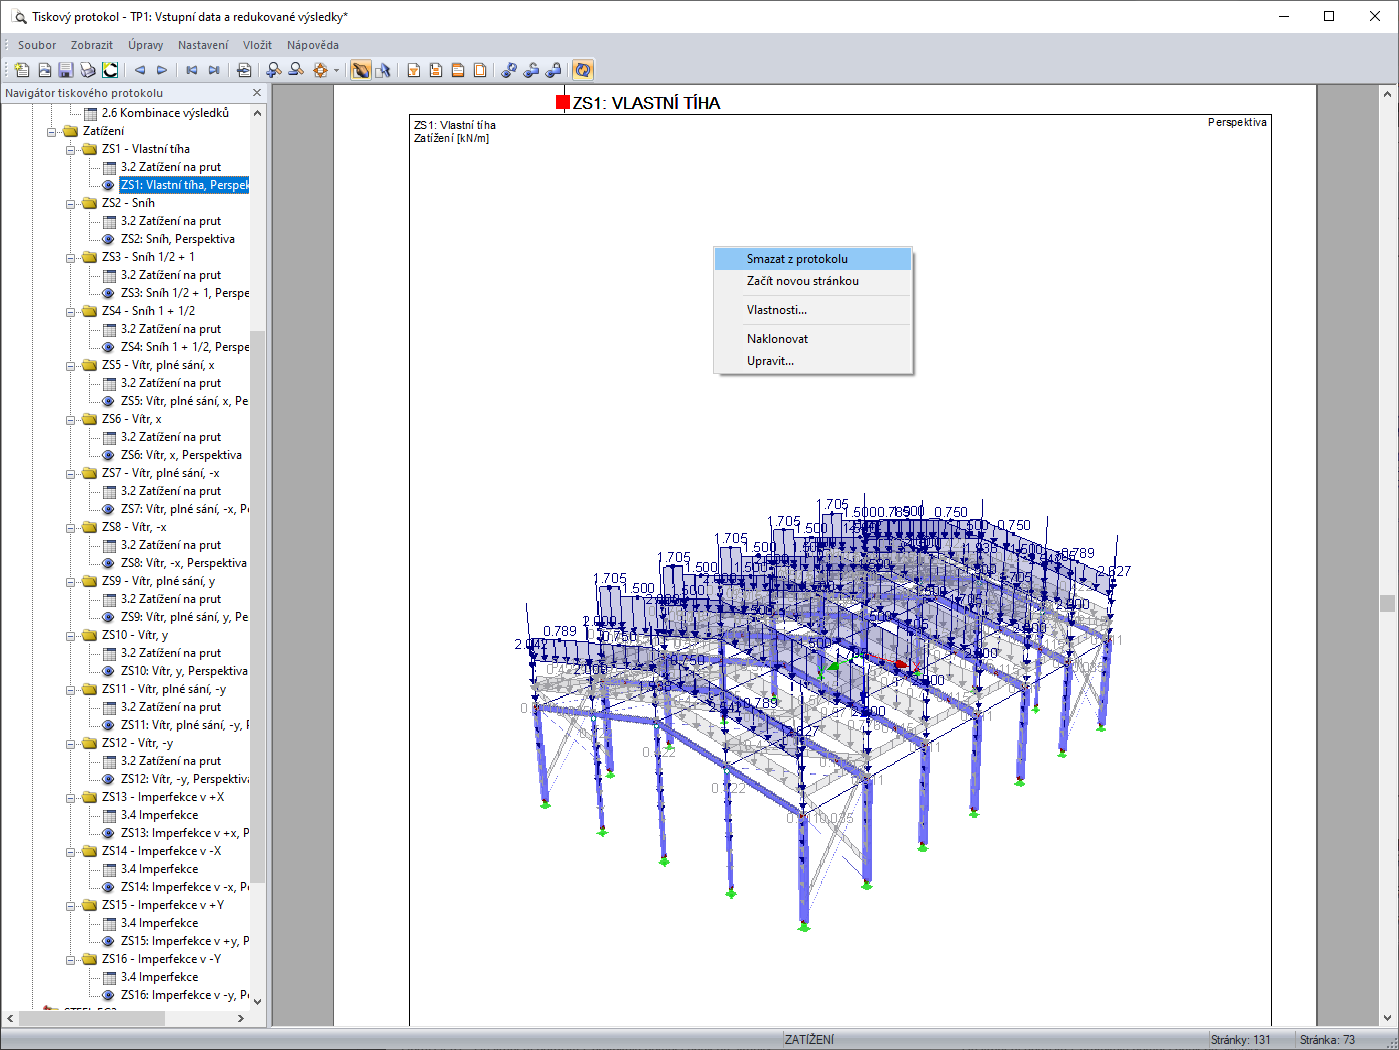Viewport: 1399px width, 1050px height.
Task: Click the page preview scroll-down arrow
Action: click(1387, 1018)
